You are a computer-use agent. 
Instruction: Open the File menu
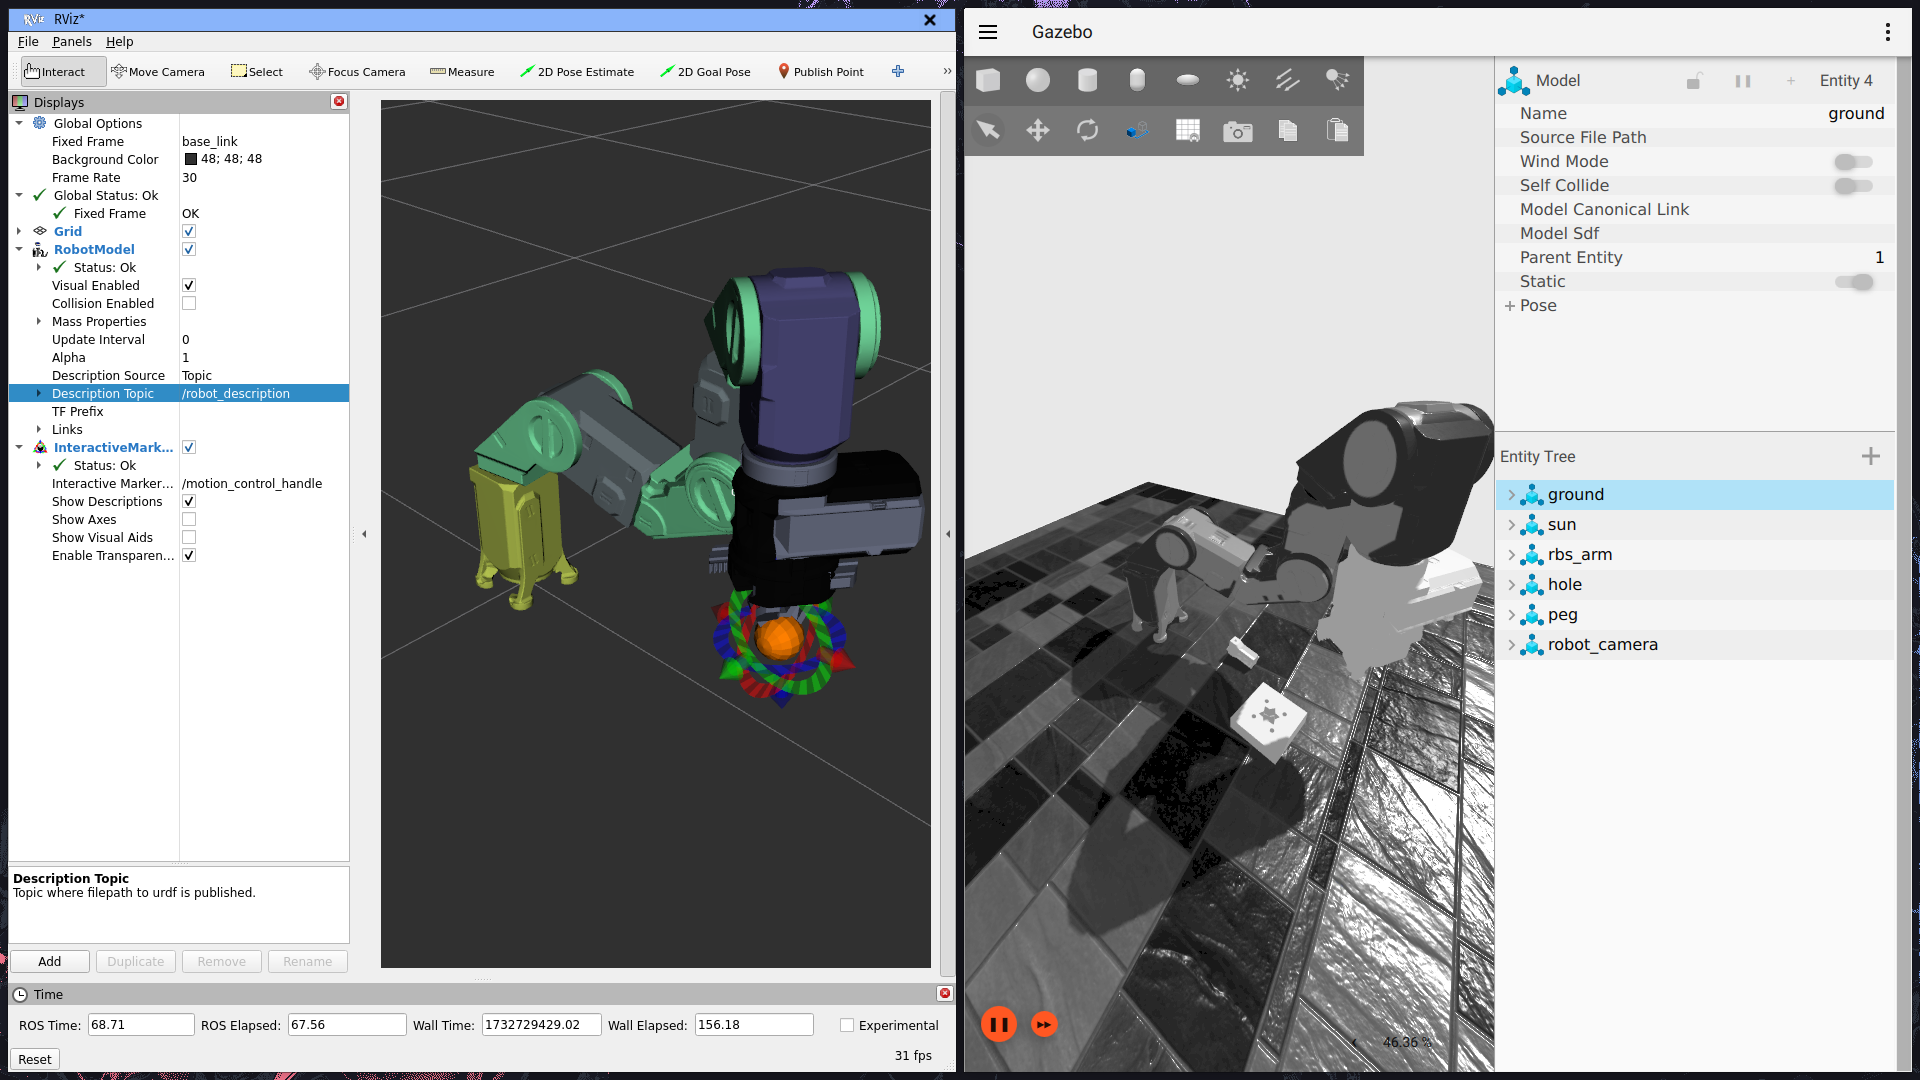(x=28, y=41)
